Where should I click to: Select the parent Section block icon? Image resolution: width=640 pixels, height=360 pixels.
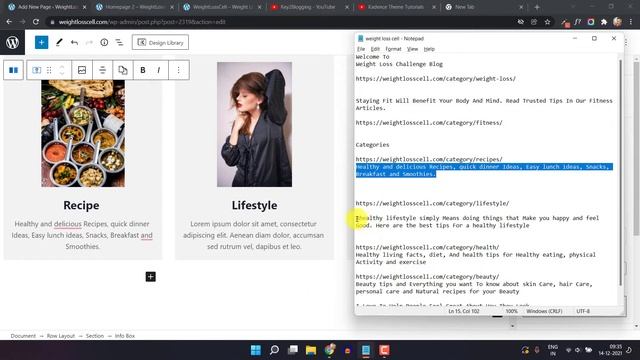(x=13, y=70)
